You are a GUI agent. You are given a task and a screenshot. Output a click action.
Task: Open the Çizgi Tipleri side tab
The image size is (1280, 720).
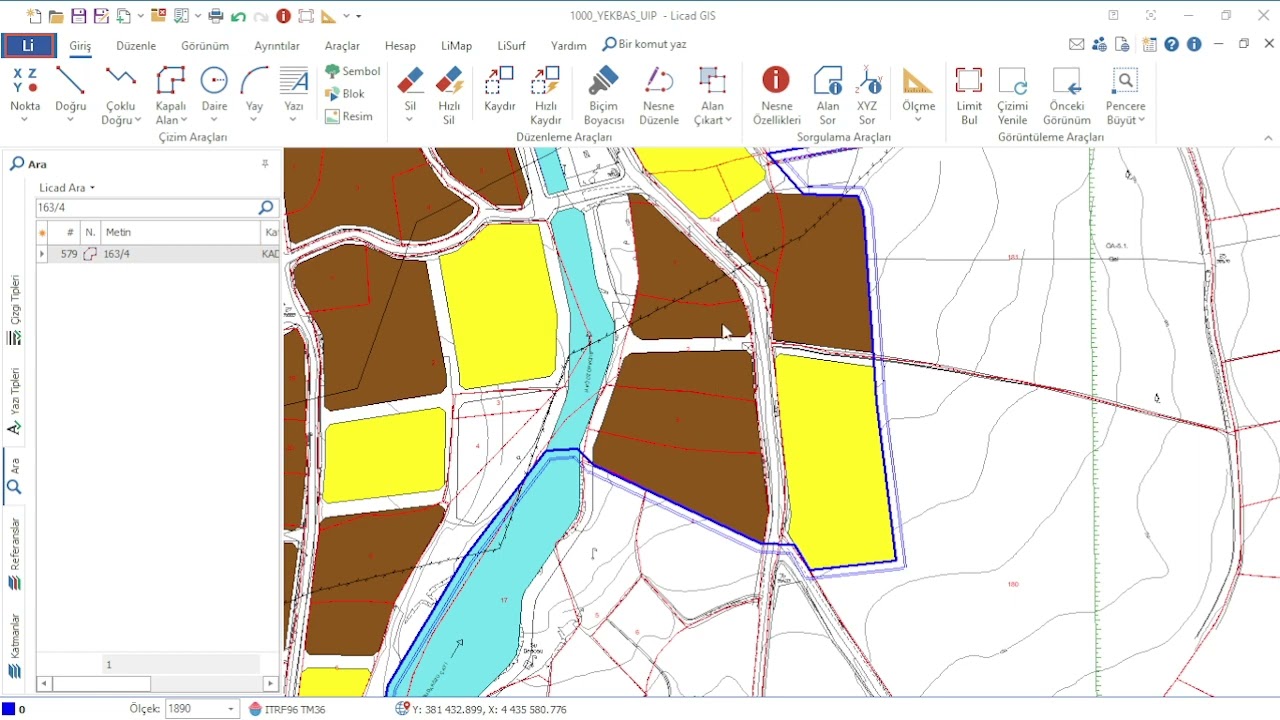pos(15,310)
